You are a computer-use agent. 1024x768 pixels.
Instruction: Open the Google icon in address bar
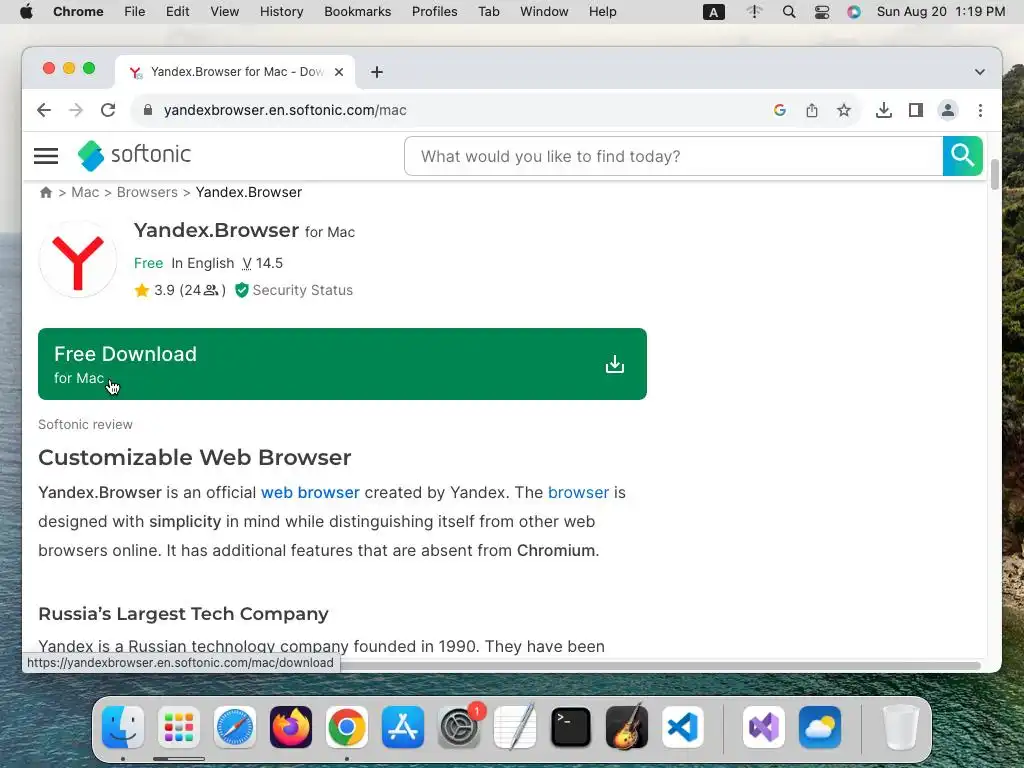pyautogui.click(x=780, y=110)
